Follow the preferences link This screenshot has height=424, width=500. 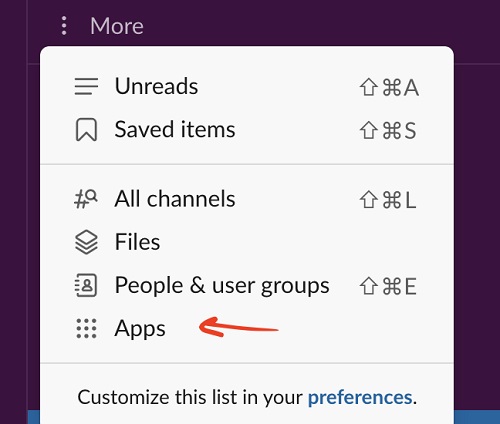pyautogui.click(x=360, y=397)
